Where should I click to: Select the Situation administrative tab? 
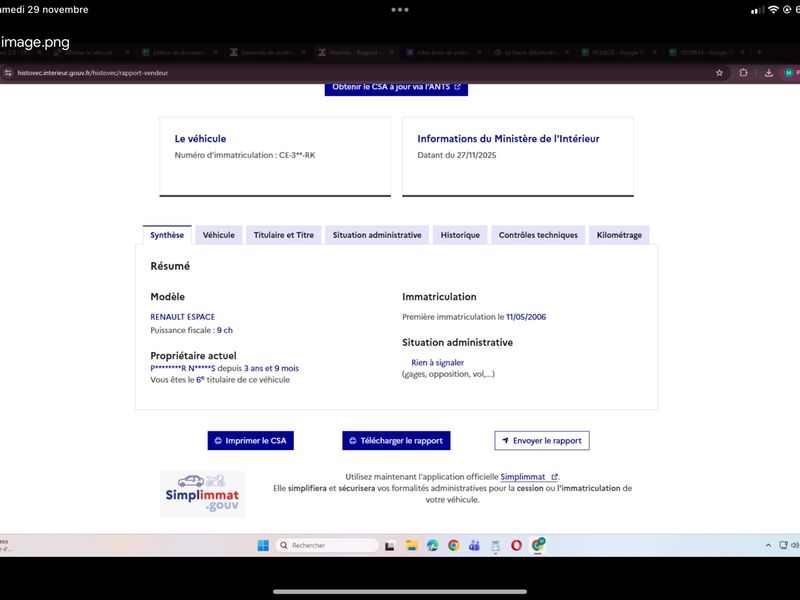point(377,235)
